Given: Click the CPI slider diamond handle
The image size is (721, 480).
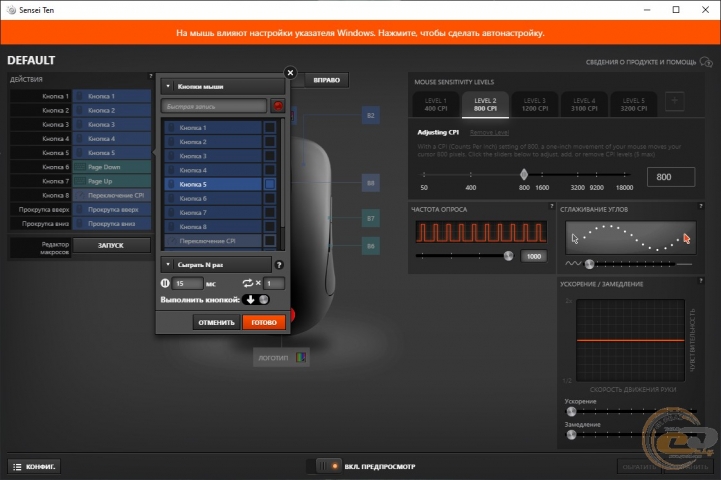Looking at the screenshot, I should [524, 174].
